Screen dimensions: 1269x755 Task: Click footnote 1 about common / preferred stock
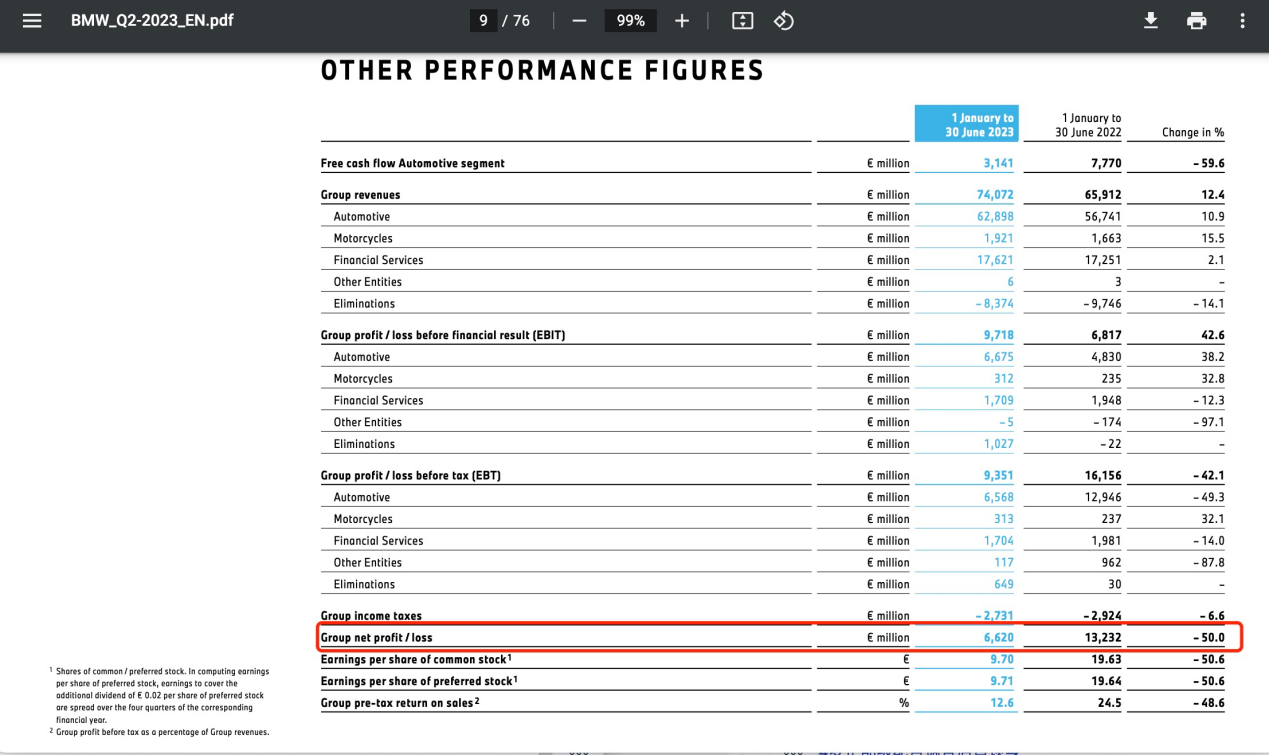[160, 695]
